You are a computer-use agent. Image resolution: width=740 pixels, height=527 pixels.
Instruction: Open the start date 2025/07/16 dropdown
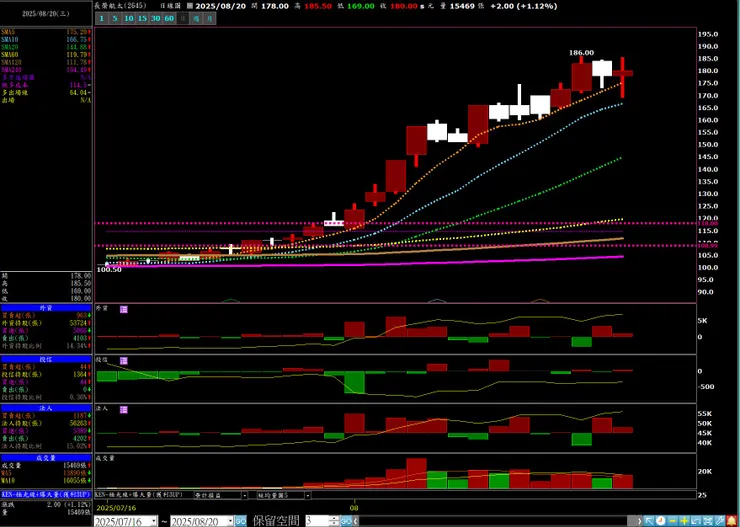pos(153,521)
